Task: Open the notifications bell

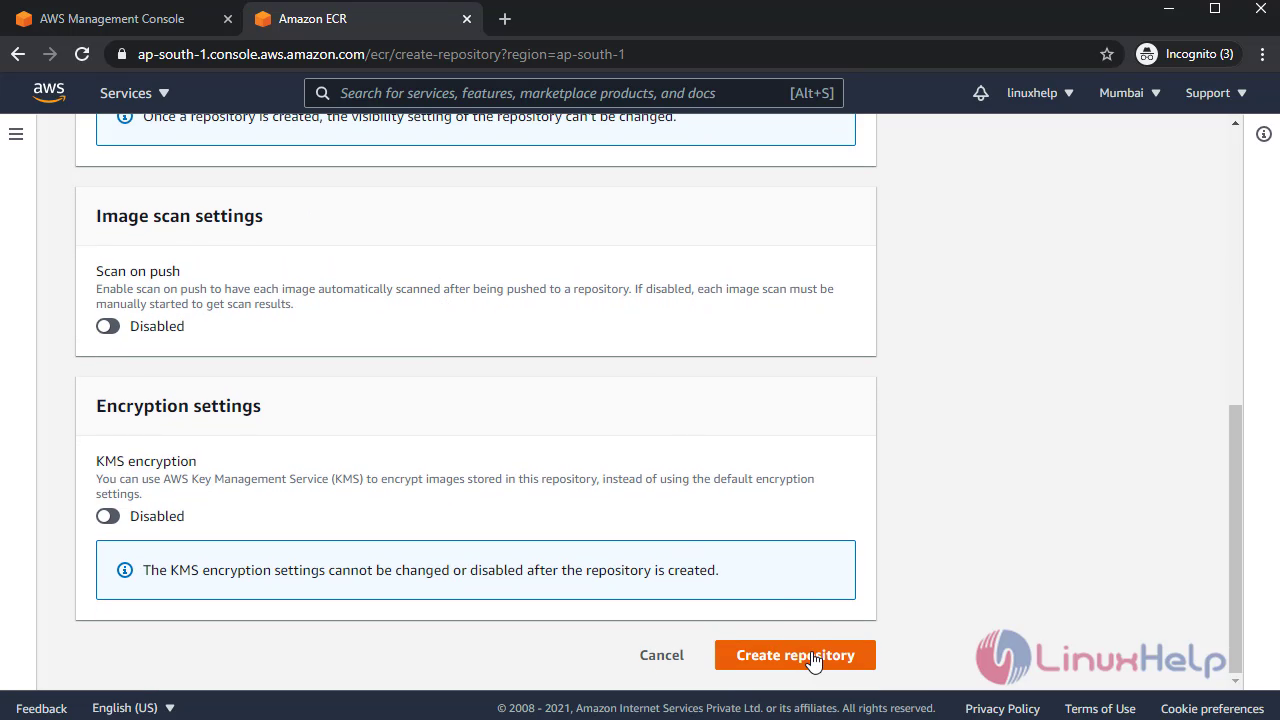Action: click(x=981, y=93)
